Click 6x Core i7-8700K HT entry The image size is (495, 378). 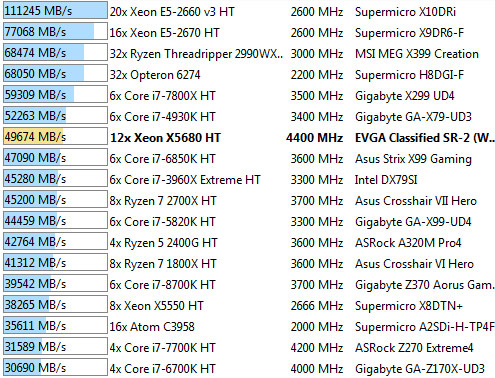click(x=162, y=285)
